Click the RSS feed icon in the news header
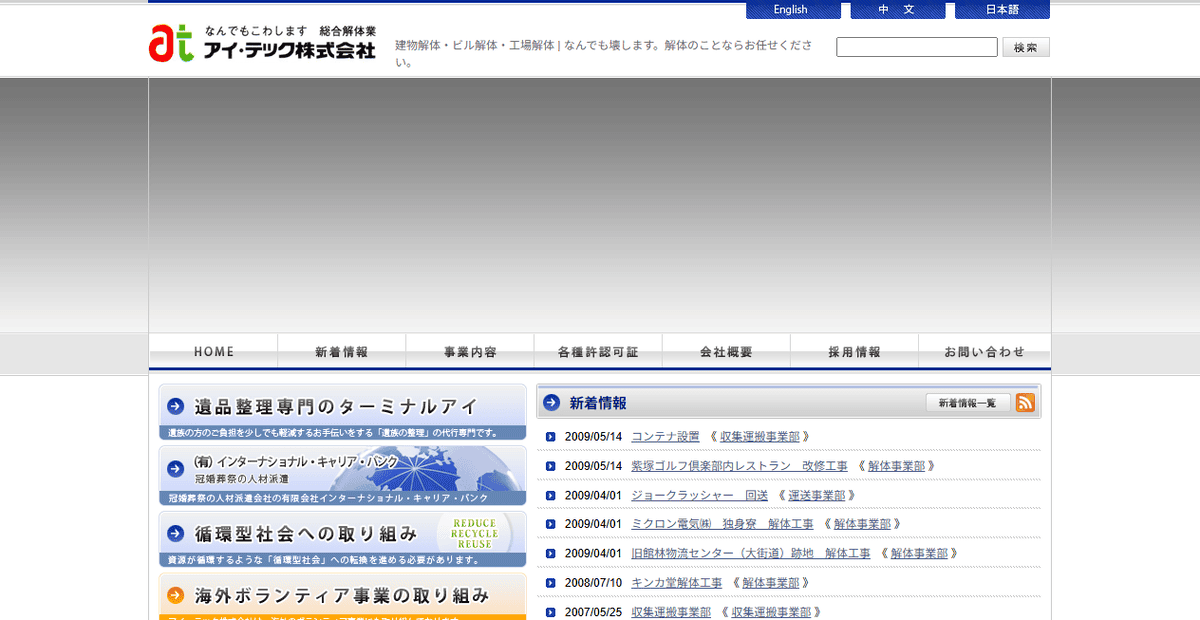 click(1024, 402)
